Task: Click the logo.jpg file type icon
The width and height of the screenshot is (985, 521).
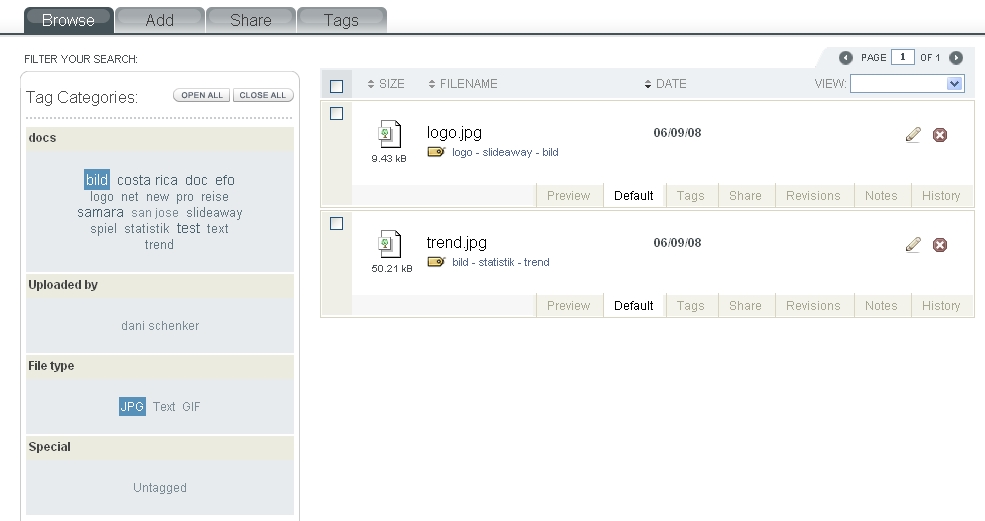Action: pyautogui.click(x=389, y=135)
